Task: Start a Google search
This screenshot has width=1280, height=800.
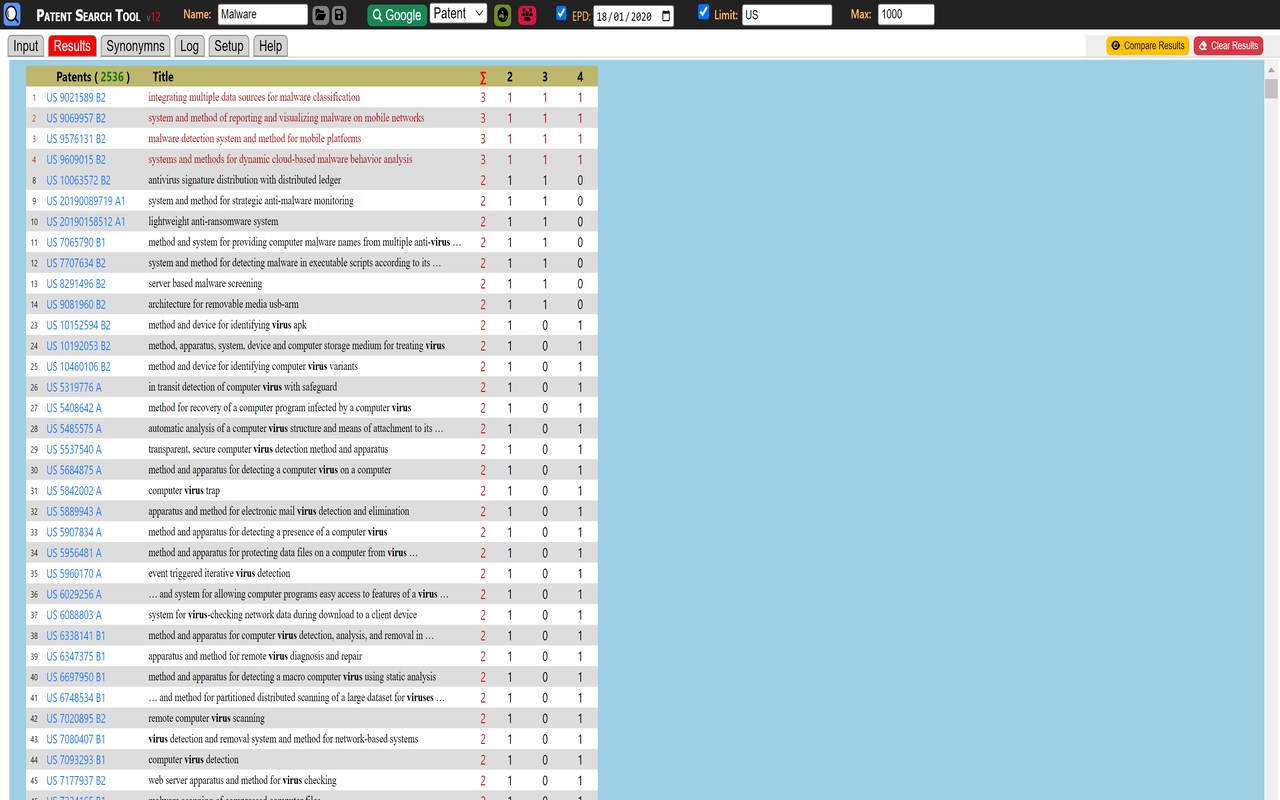Action: click(x=397, y=15)
